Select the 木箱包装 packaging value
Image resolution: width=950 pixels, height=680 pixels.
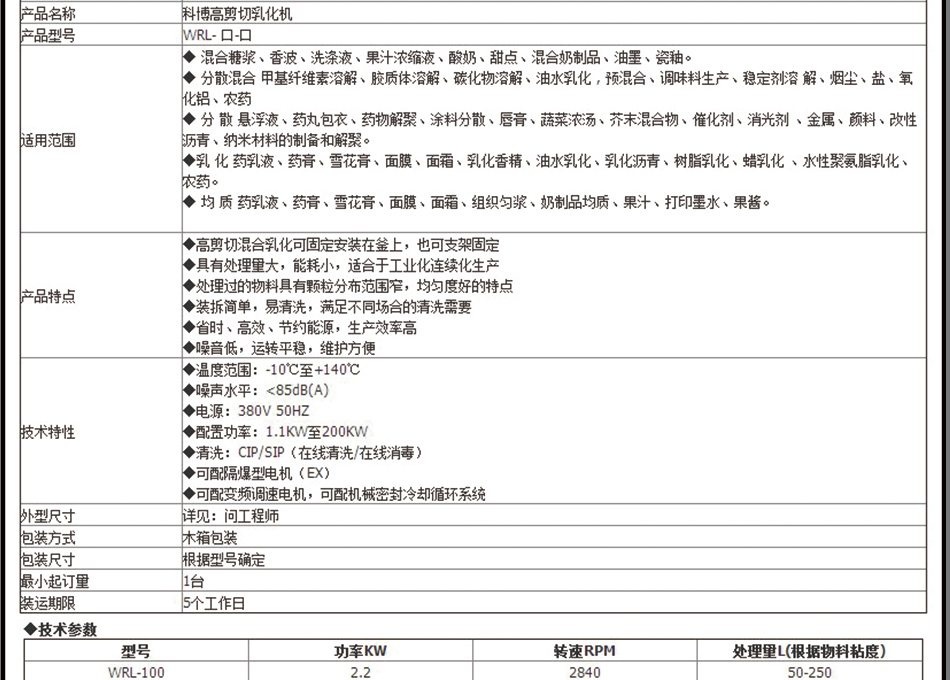(210, 538)
